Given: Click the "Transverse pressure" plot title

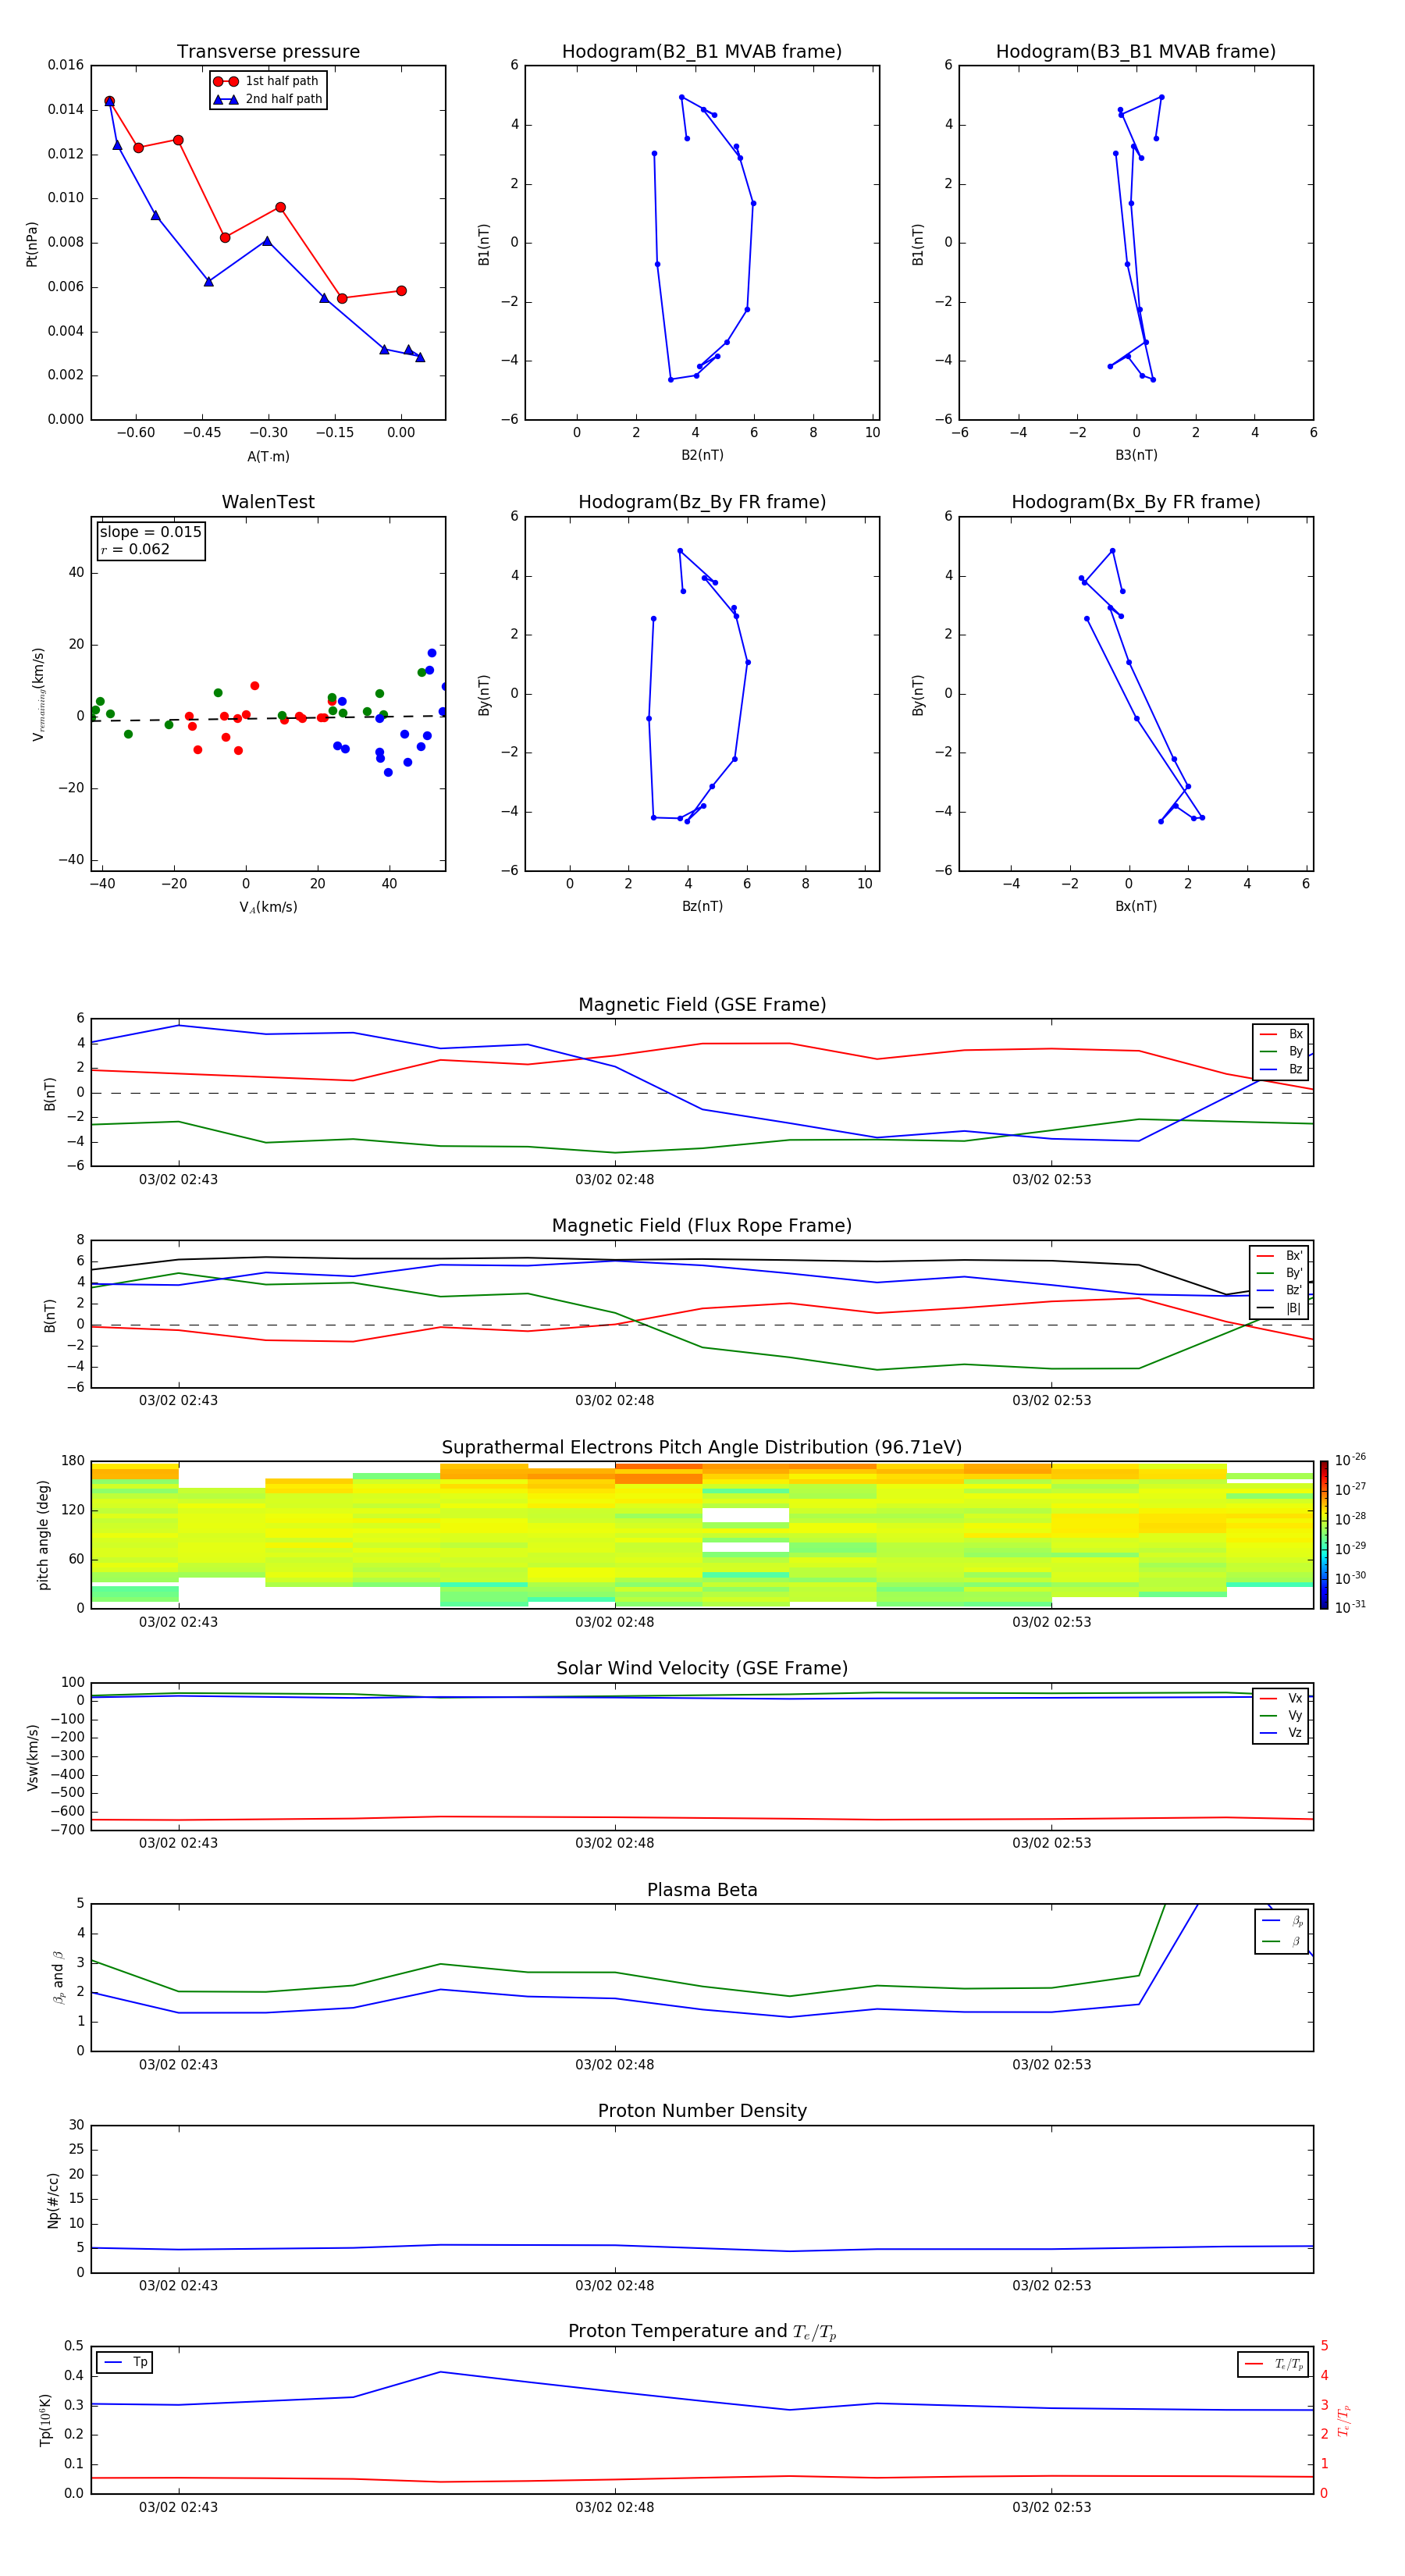Looking at the screenshot, I should [268, 51].
